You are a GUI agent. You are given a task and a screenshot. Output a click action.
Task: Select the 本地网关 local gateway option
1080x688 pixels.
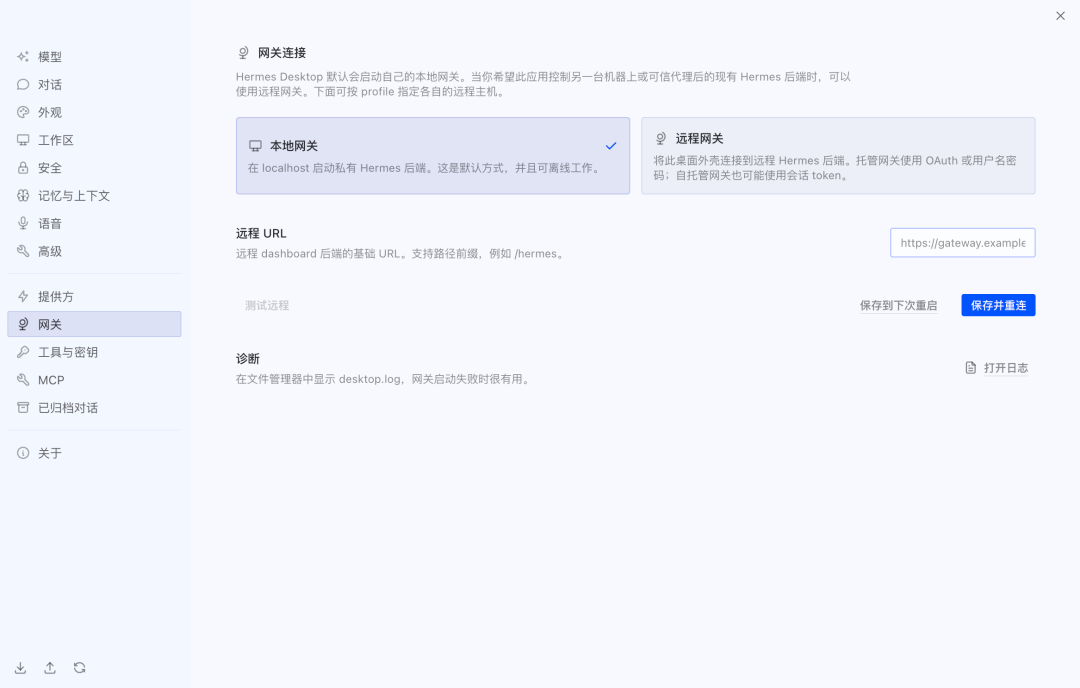pos(433,156)
